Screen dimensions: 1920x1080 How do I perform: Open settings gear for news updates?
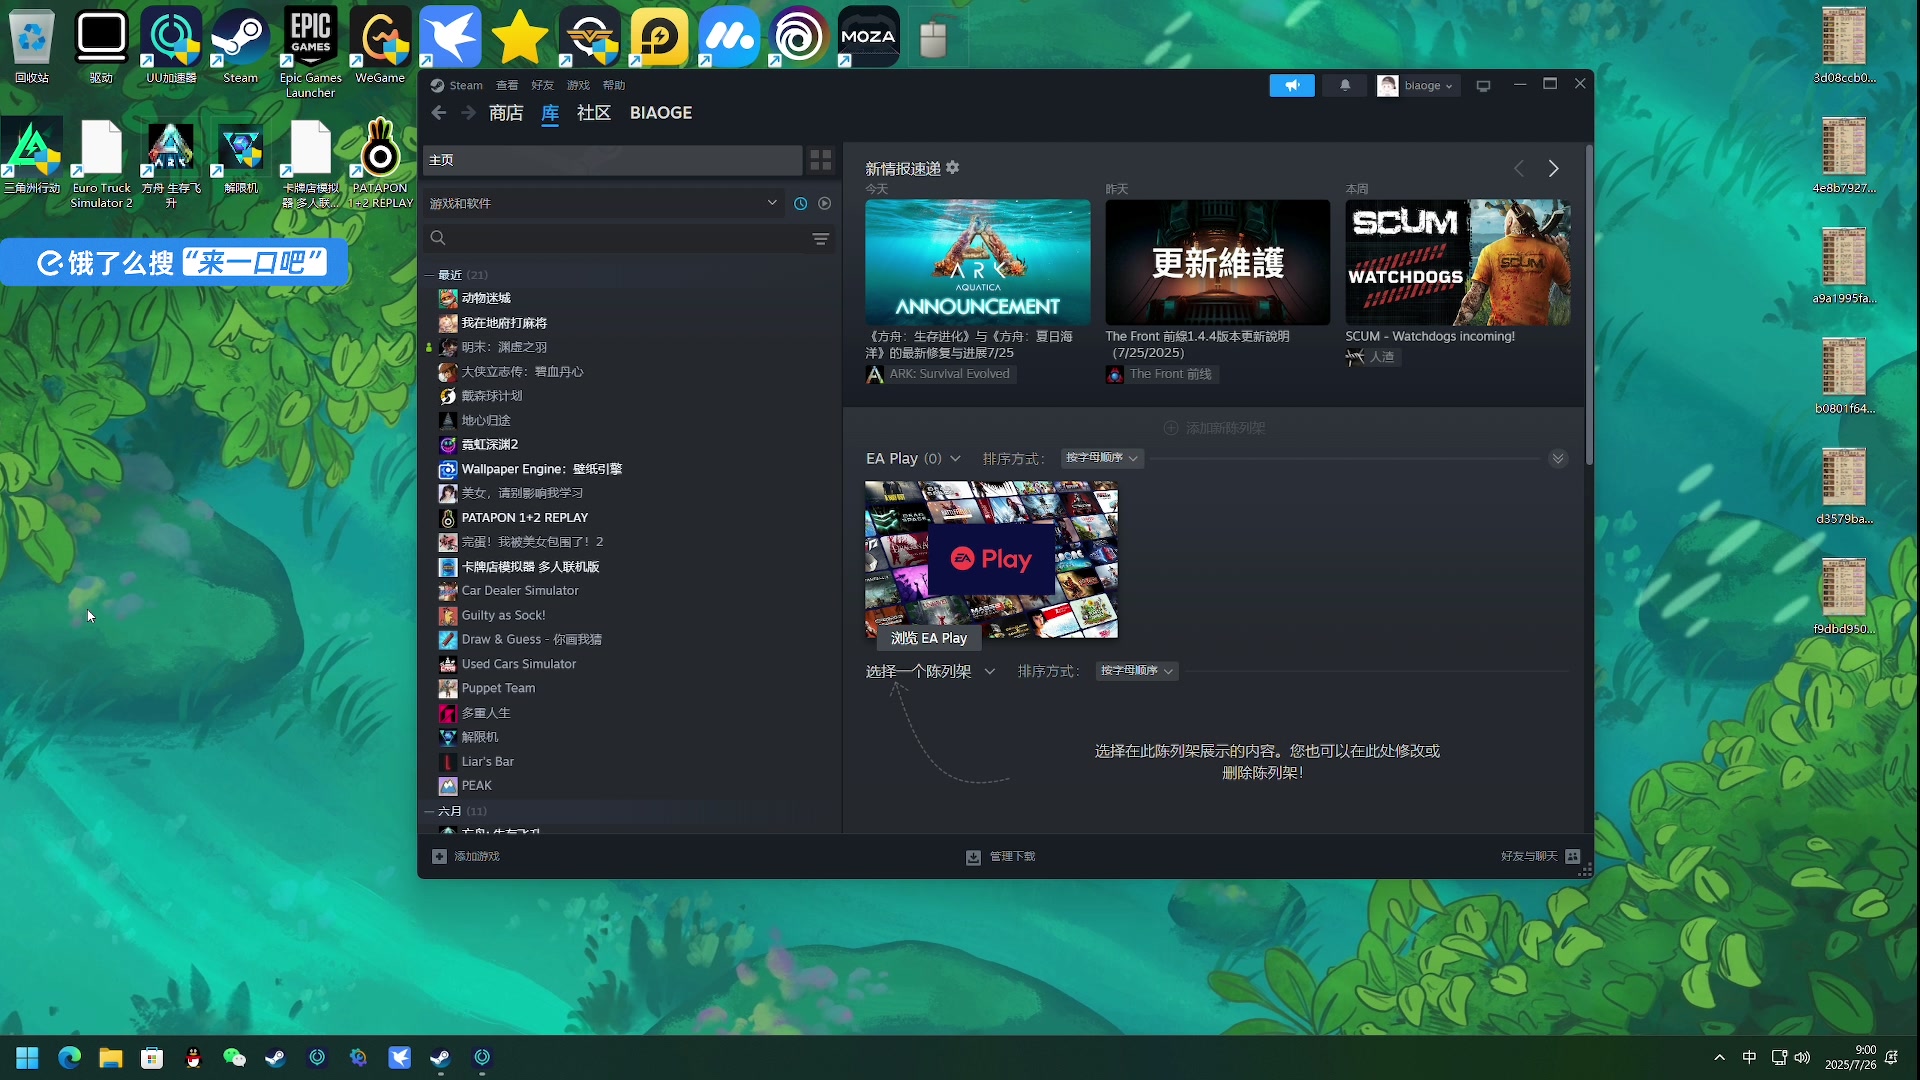click(953, 167)
